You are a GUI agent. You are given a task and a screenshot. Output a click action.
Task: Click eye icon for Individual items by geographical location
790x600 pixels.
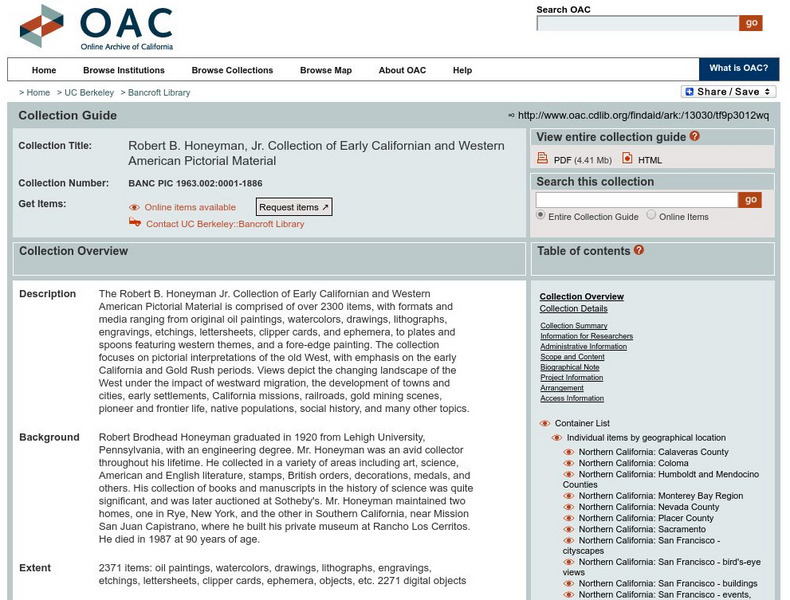pos(557,438)
